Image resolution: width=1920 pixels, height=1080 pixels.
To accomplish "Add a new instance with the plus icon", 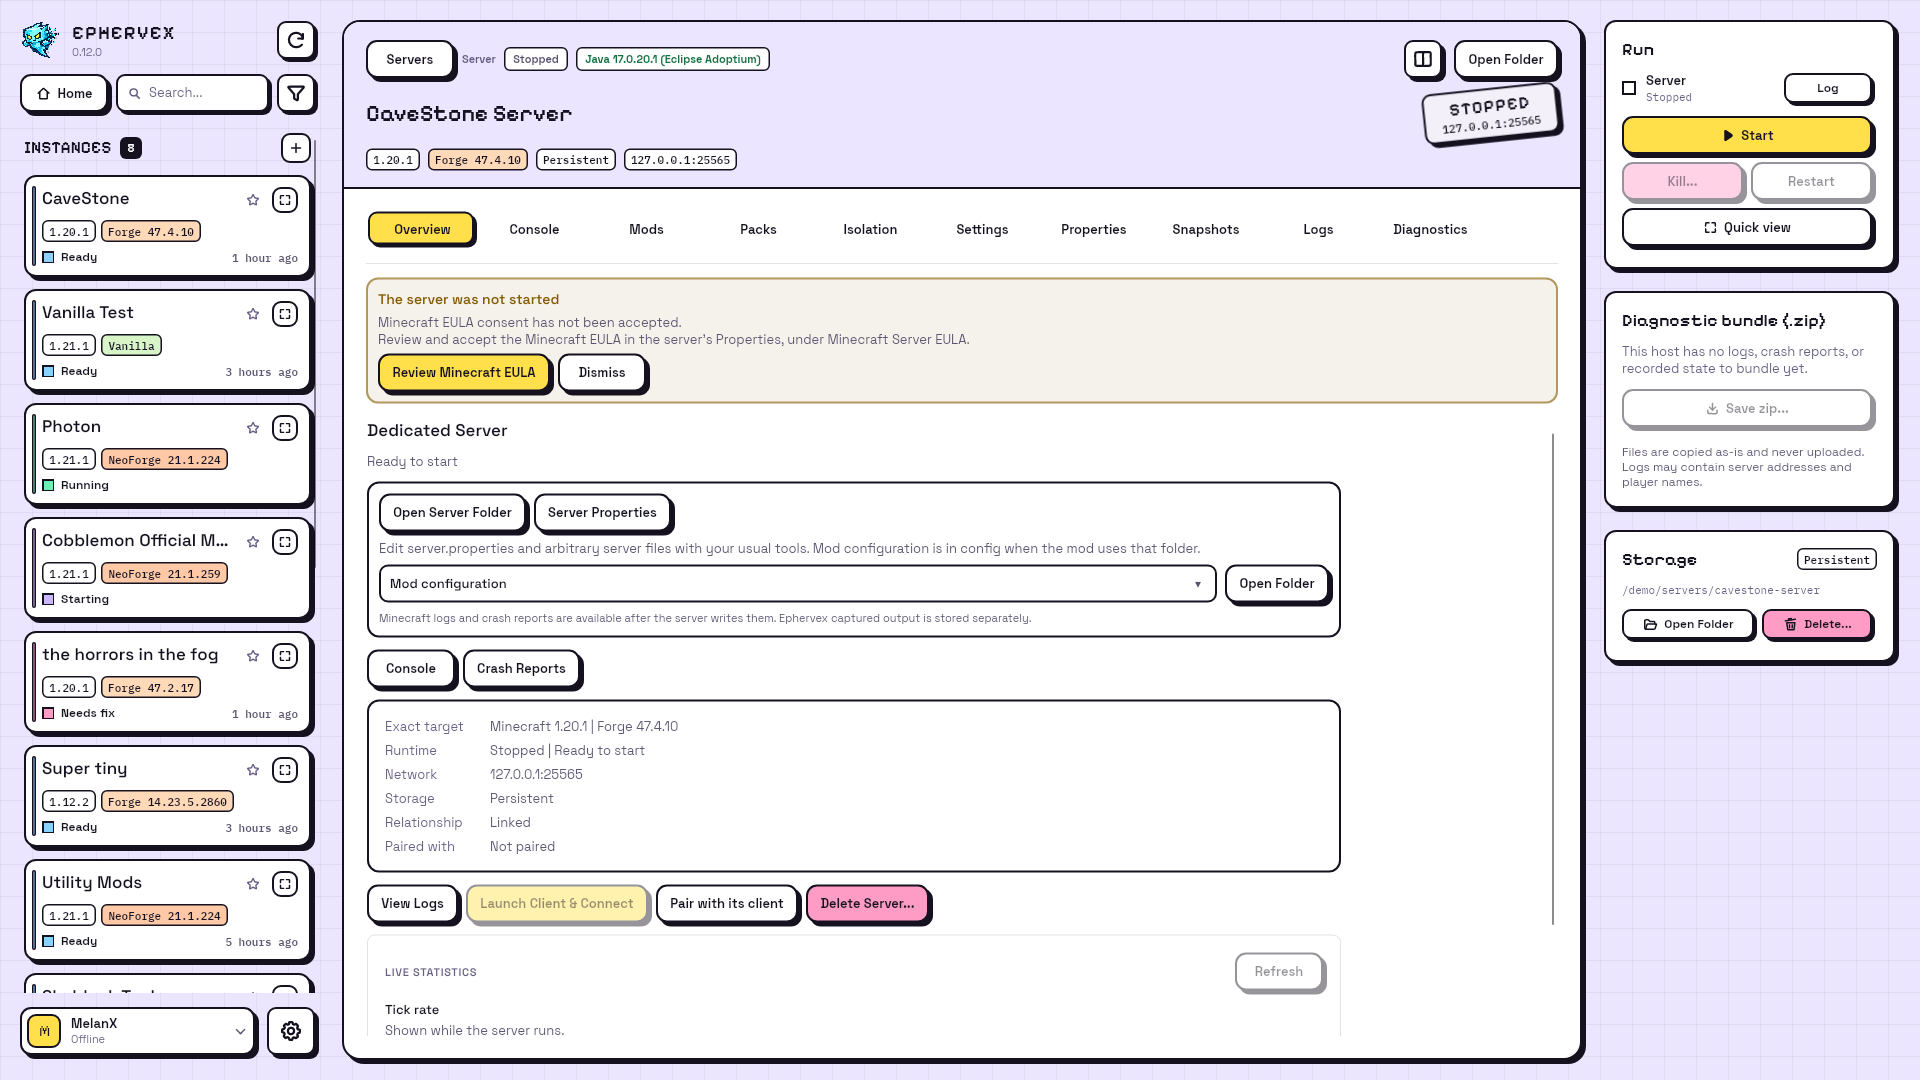I will tap(296, 148).
